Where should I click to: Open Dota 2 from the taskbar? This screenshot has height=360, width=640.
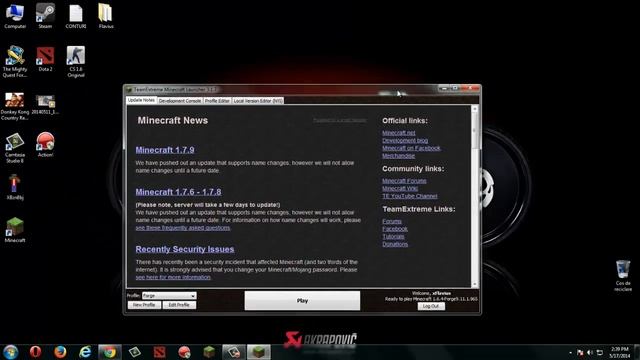click(160, 352)
